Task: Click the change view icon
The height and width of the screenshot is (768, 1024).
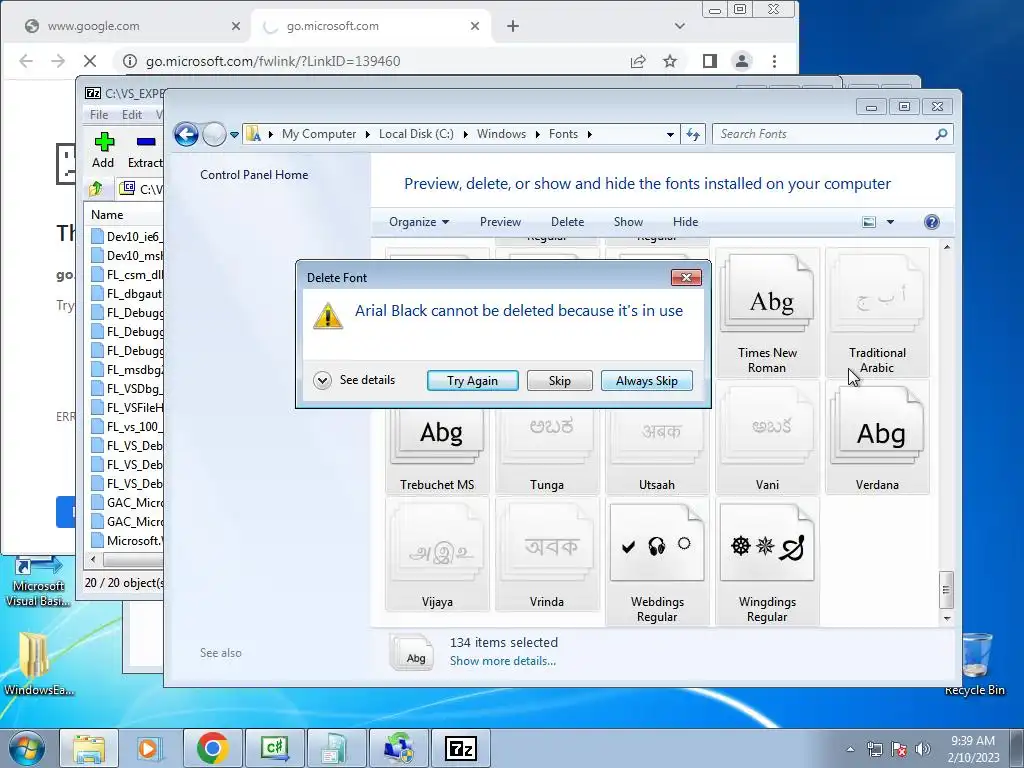Action: coord(869,222)
